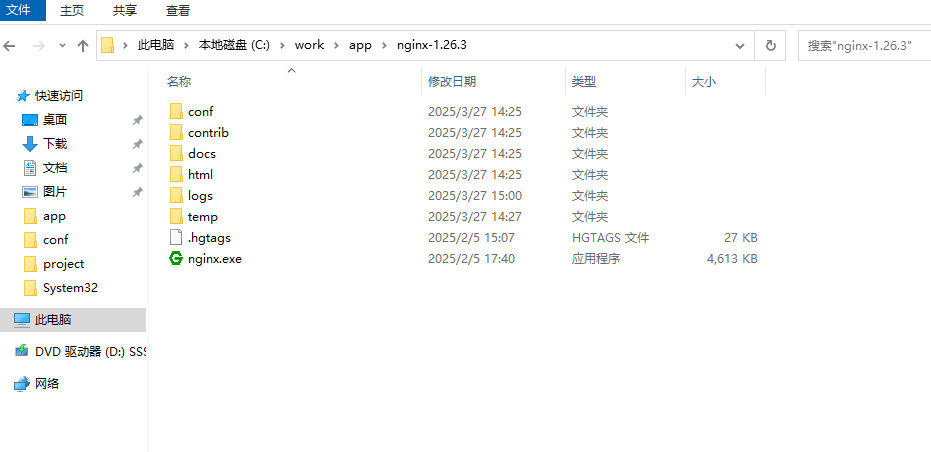This screenshot has height=452, width=931.
Task: Navigate to app in address path
Action: point(360,45)
